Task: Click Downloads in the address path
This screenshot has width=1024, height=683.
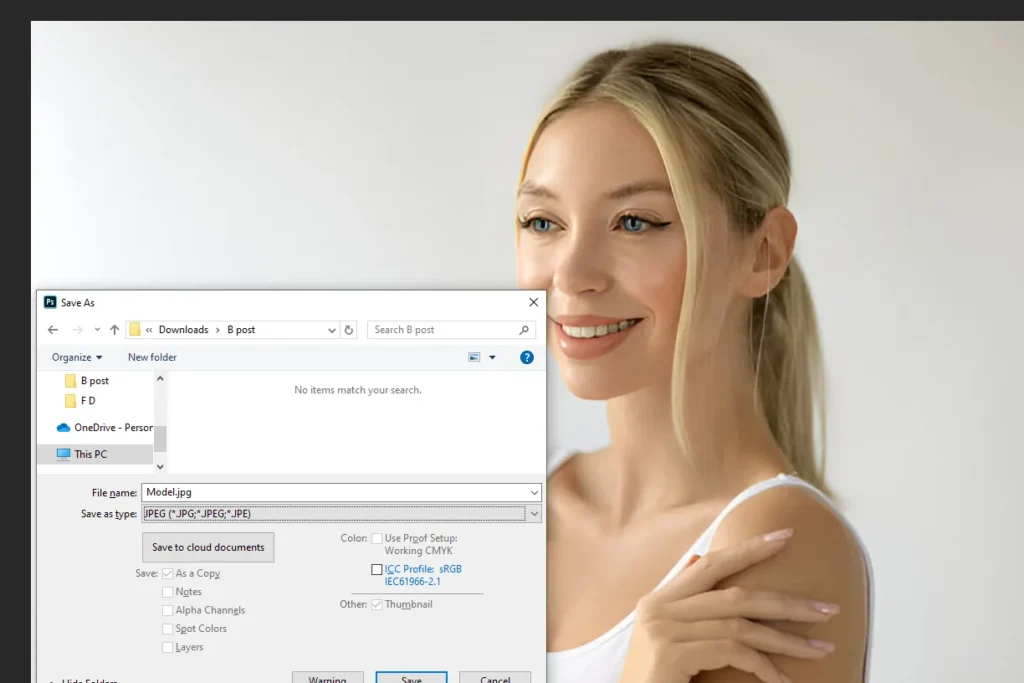Action: (x=184, y=330)
